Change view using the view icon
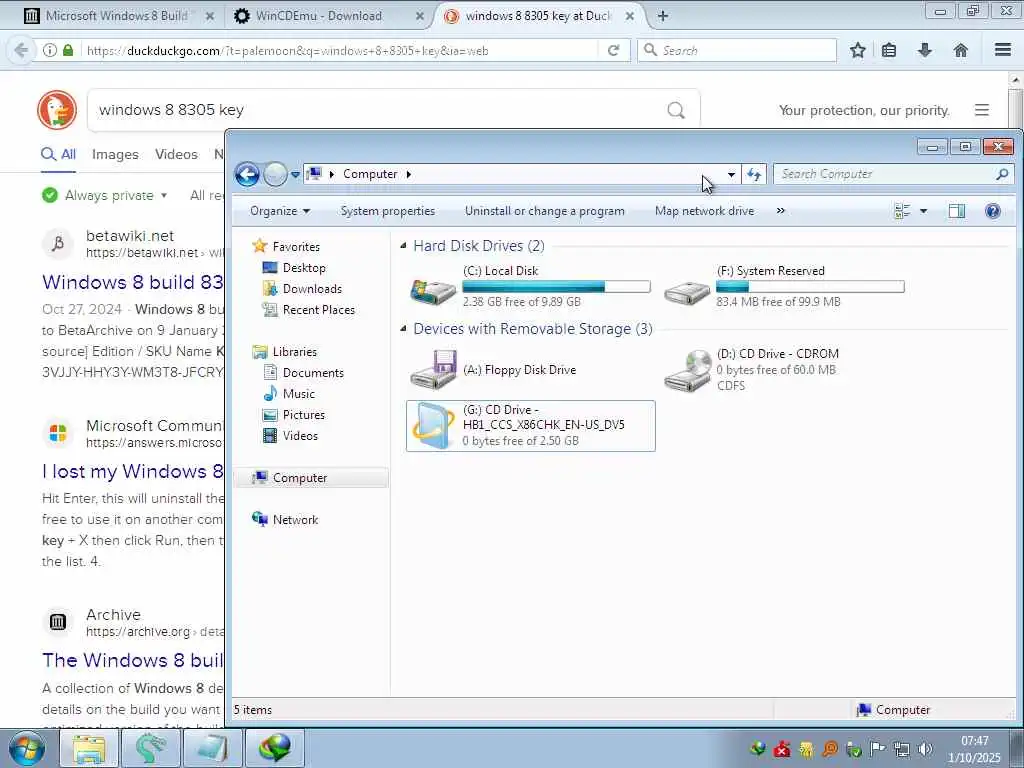This screenshot has width=1024, height=768. pyautogui.click(x=903, y=211)
